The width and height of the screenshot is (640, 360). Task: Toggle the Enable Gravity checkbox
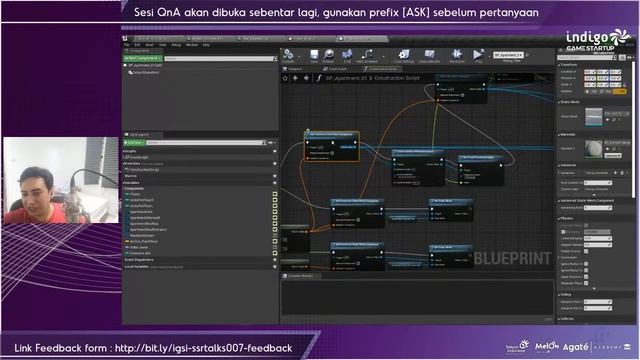coord(586,251)
